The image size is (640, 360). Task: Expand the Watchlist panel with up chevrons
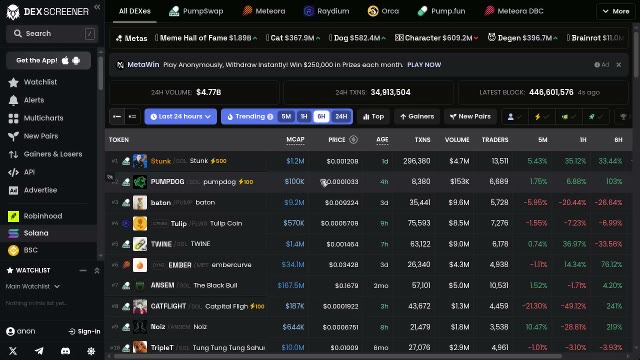click(97, 271)
